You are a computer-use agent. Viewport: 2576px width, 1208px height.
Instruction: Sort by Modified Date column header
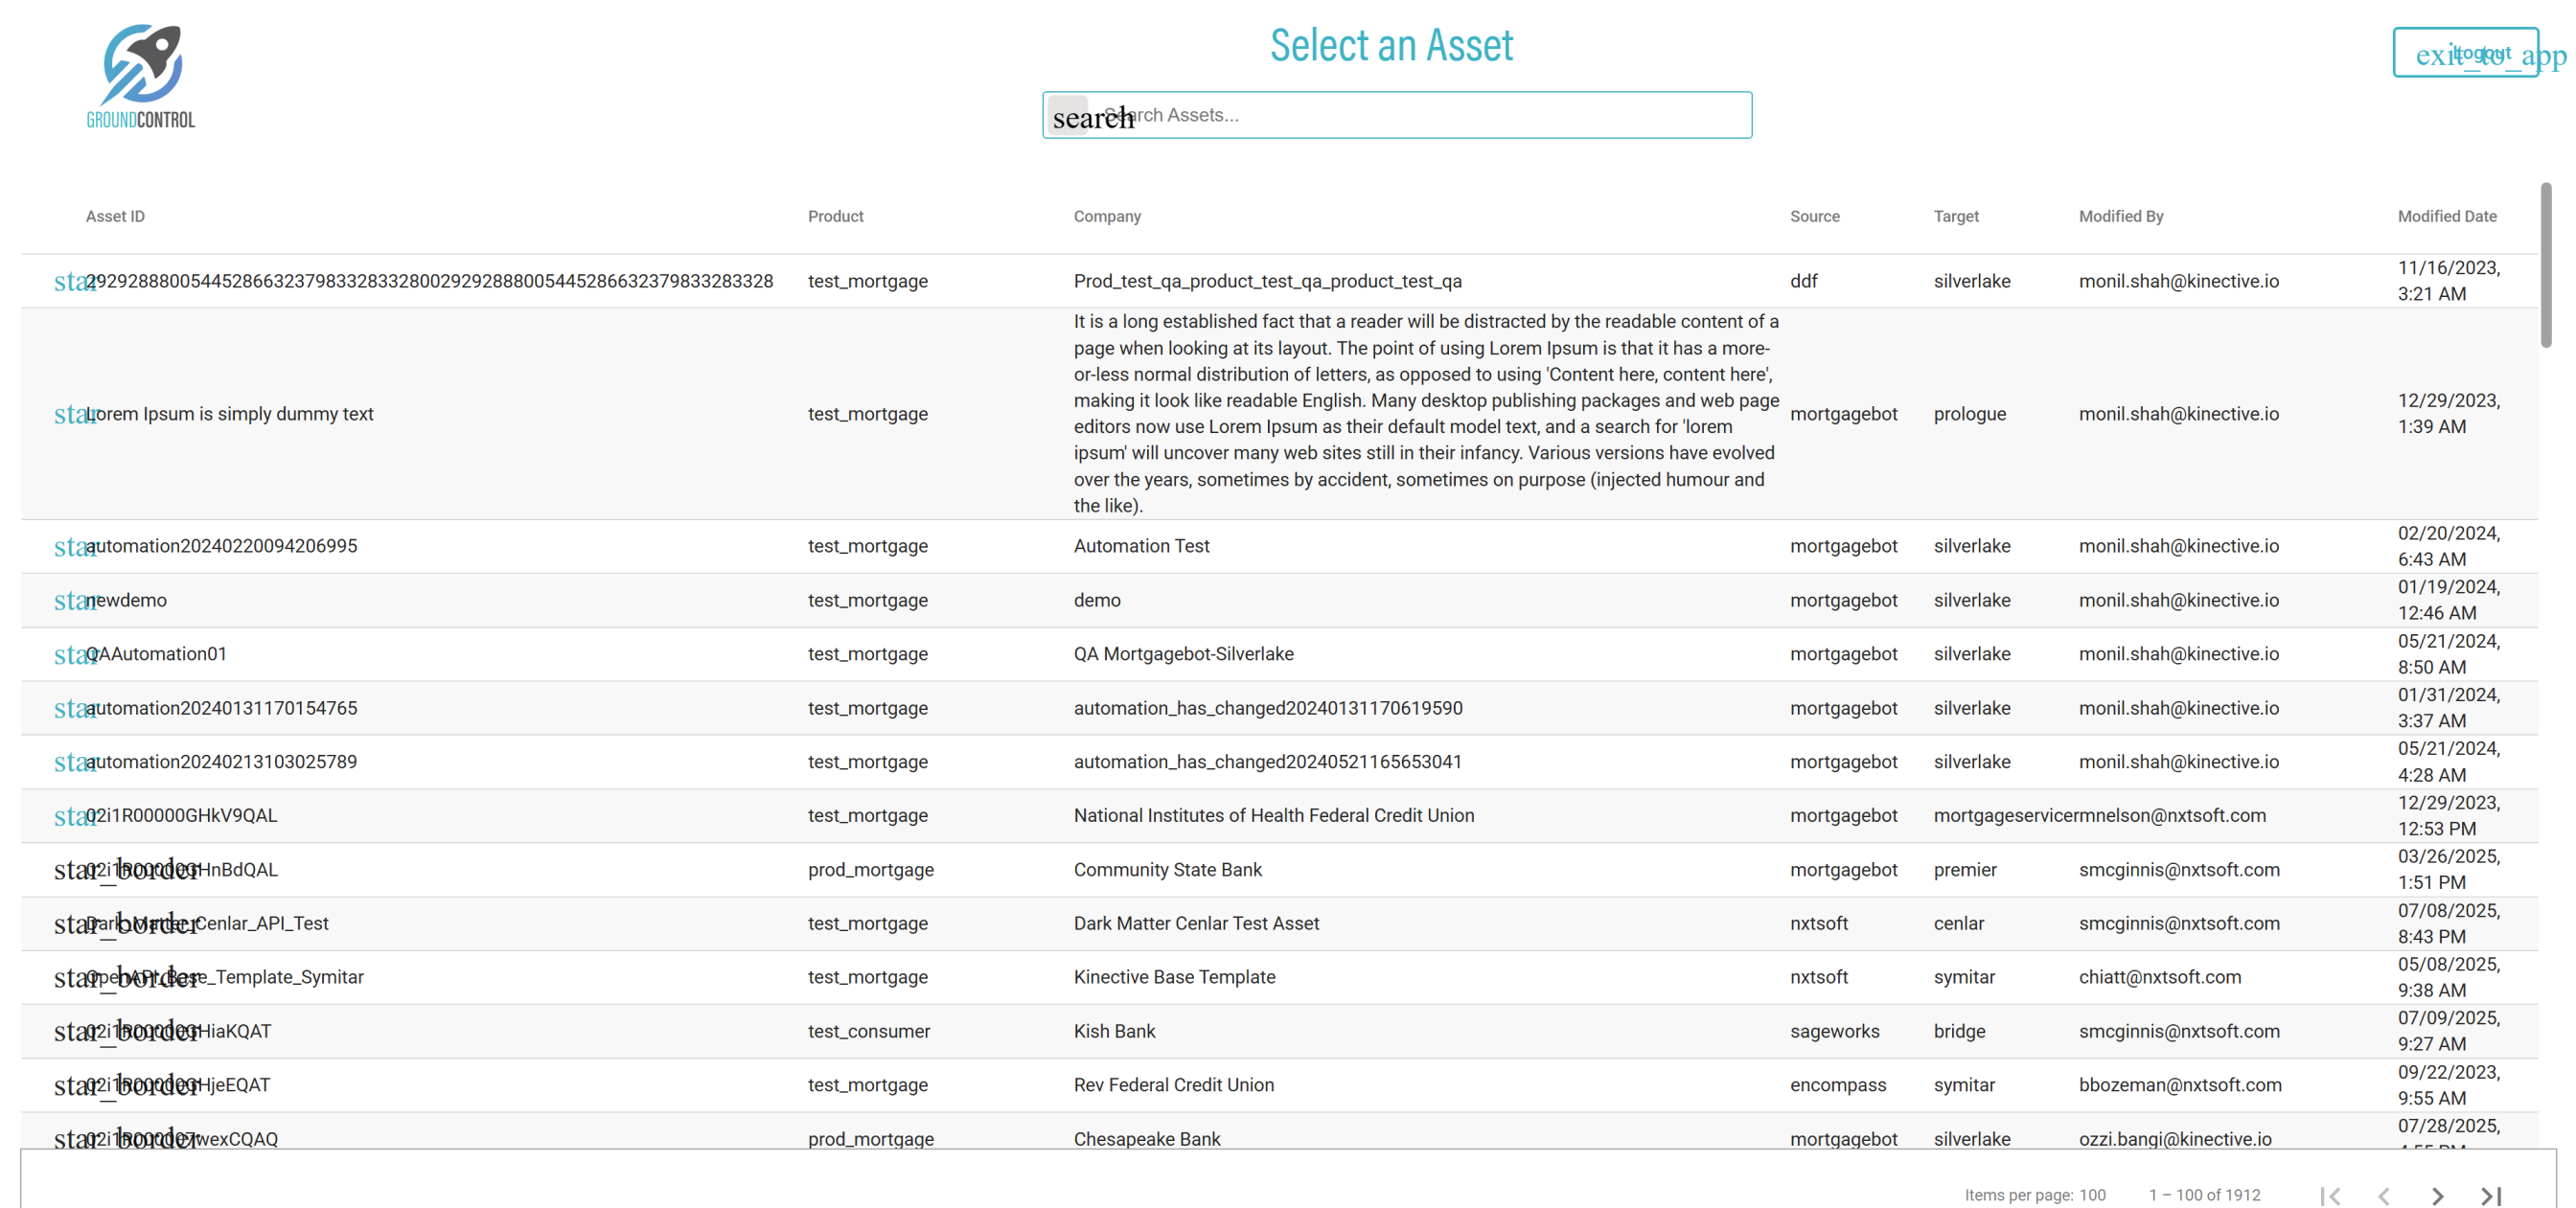2446,216
